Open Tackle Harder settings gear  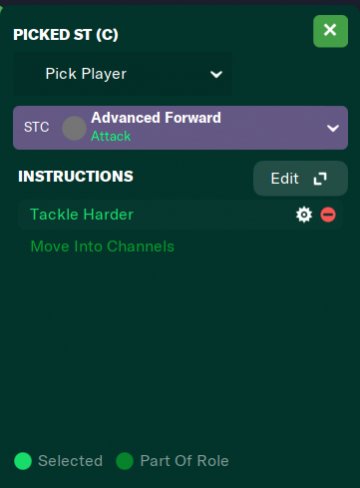point(304,215)
